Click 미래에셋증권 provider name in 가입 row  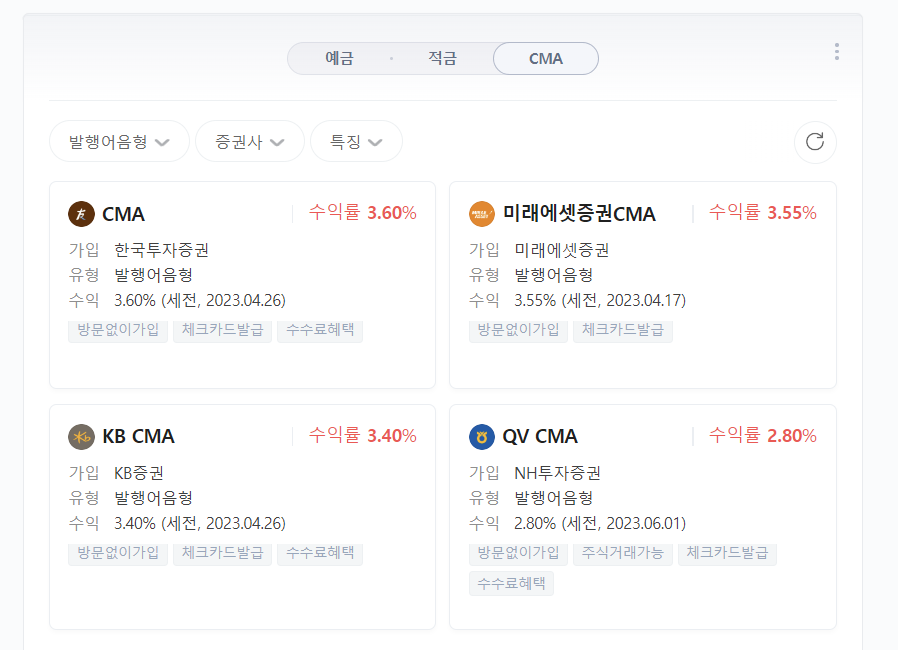point(561,250)
